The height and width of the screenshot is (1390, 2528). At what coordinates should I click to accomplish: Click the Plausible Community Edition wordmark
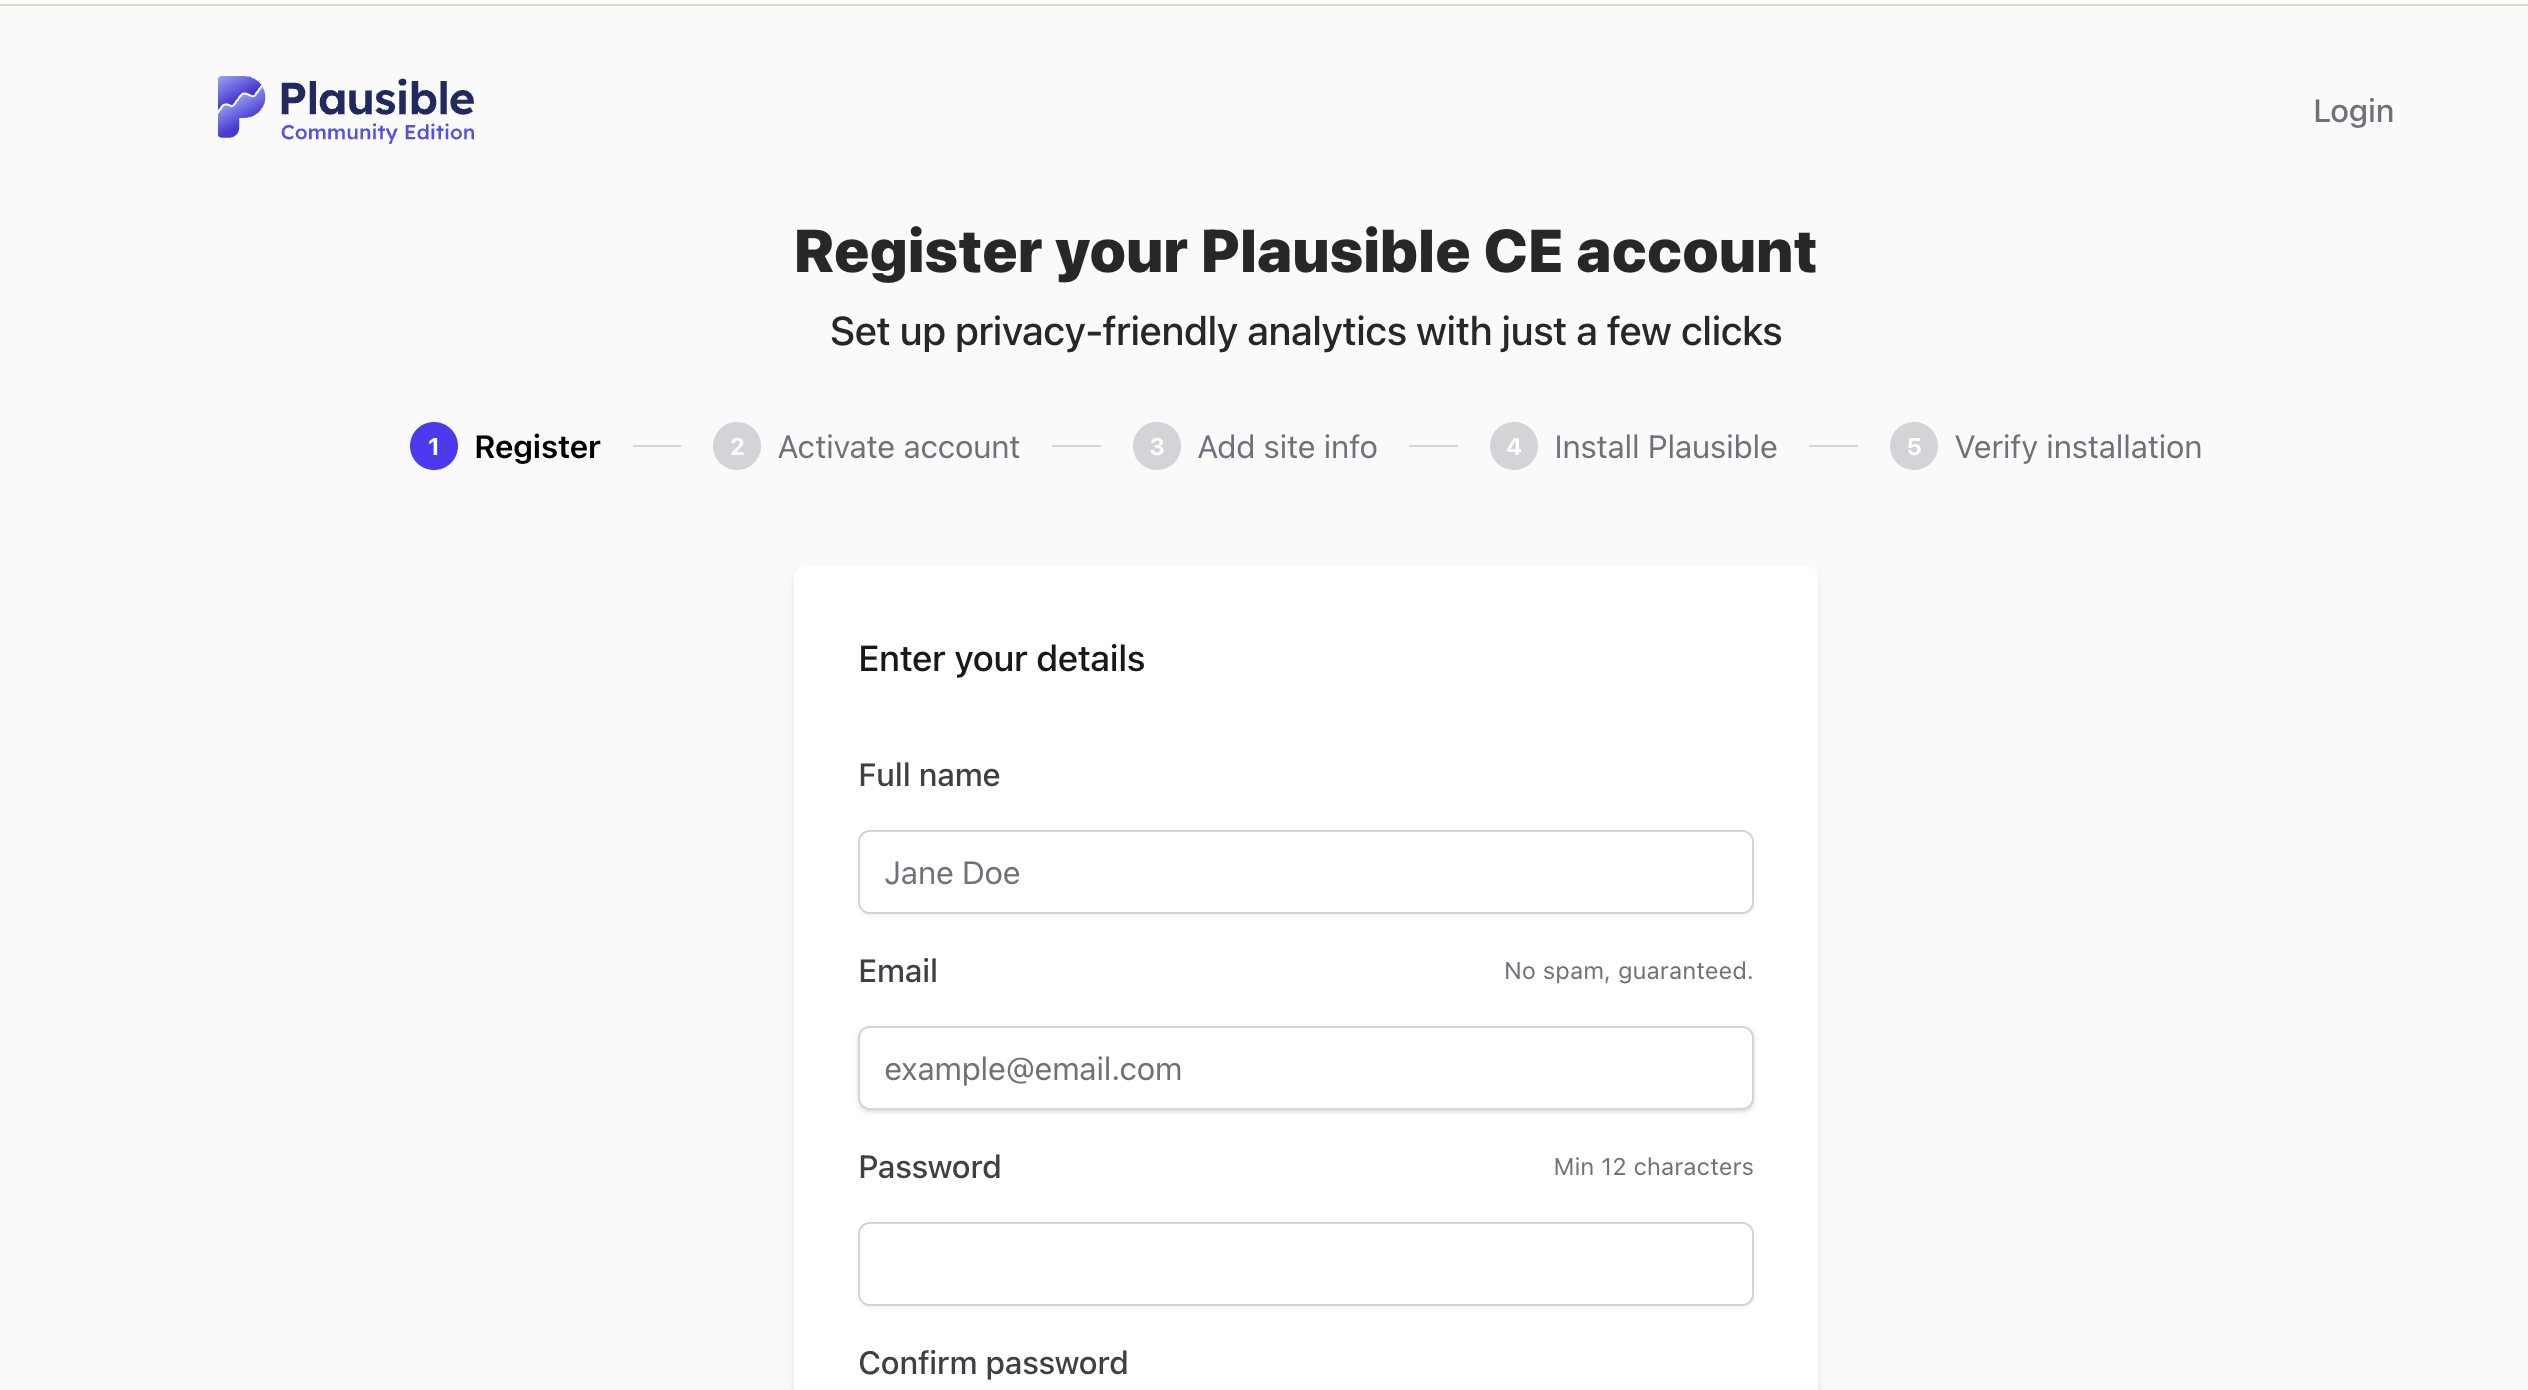tap(376, 109)
